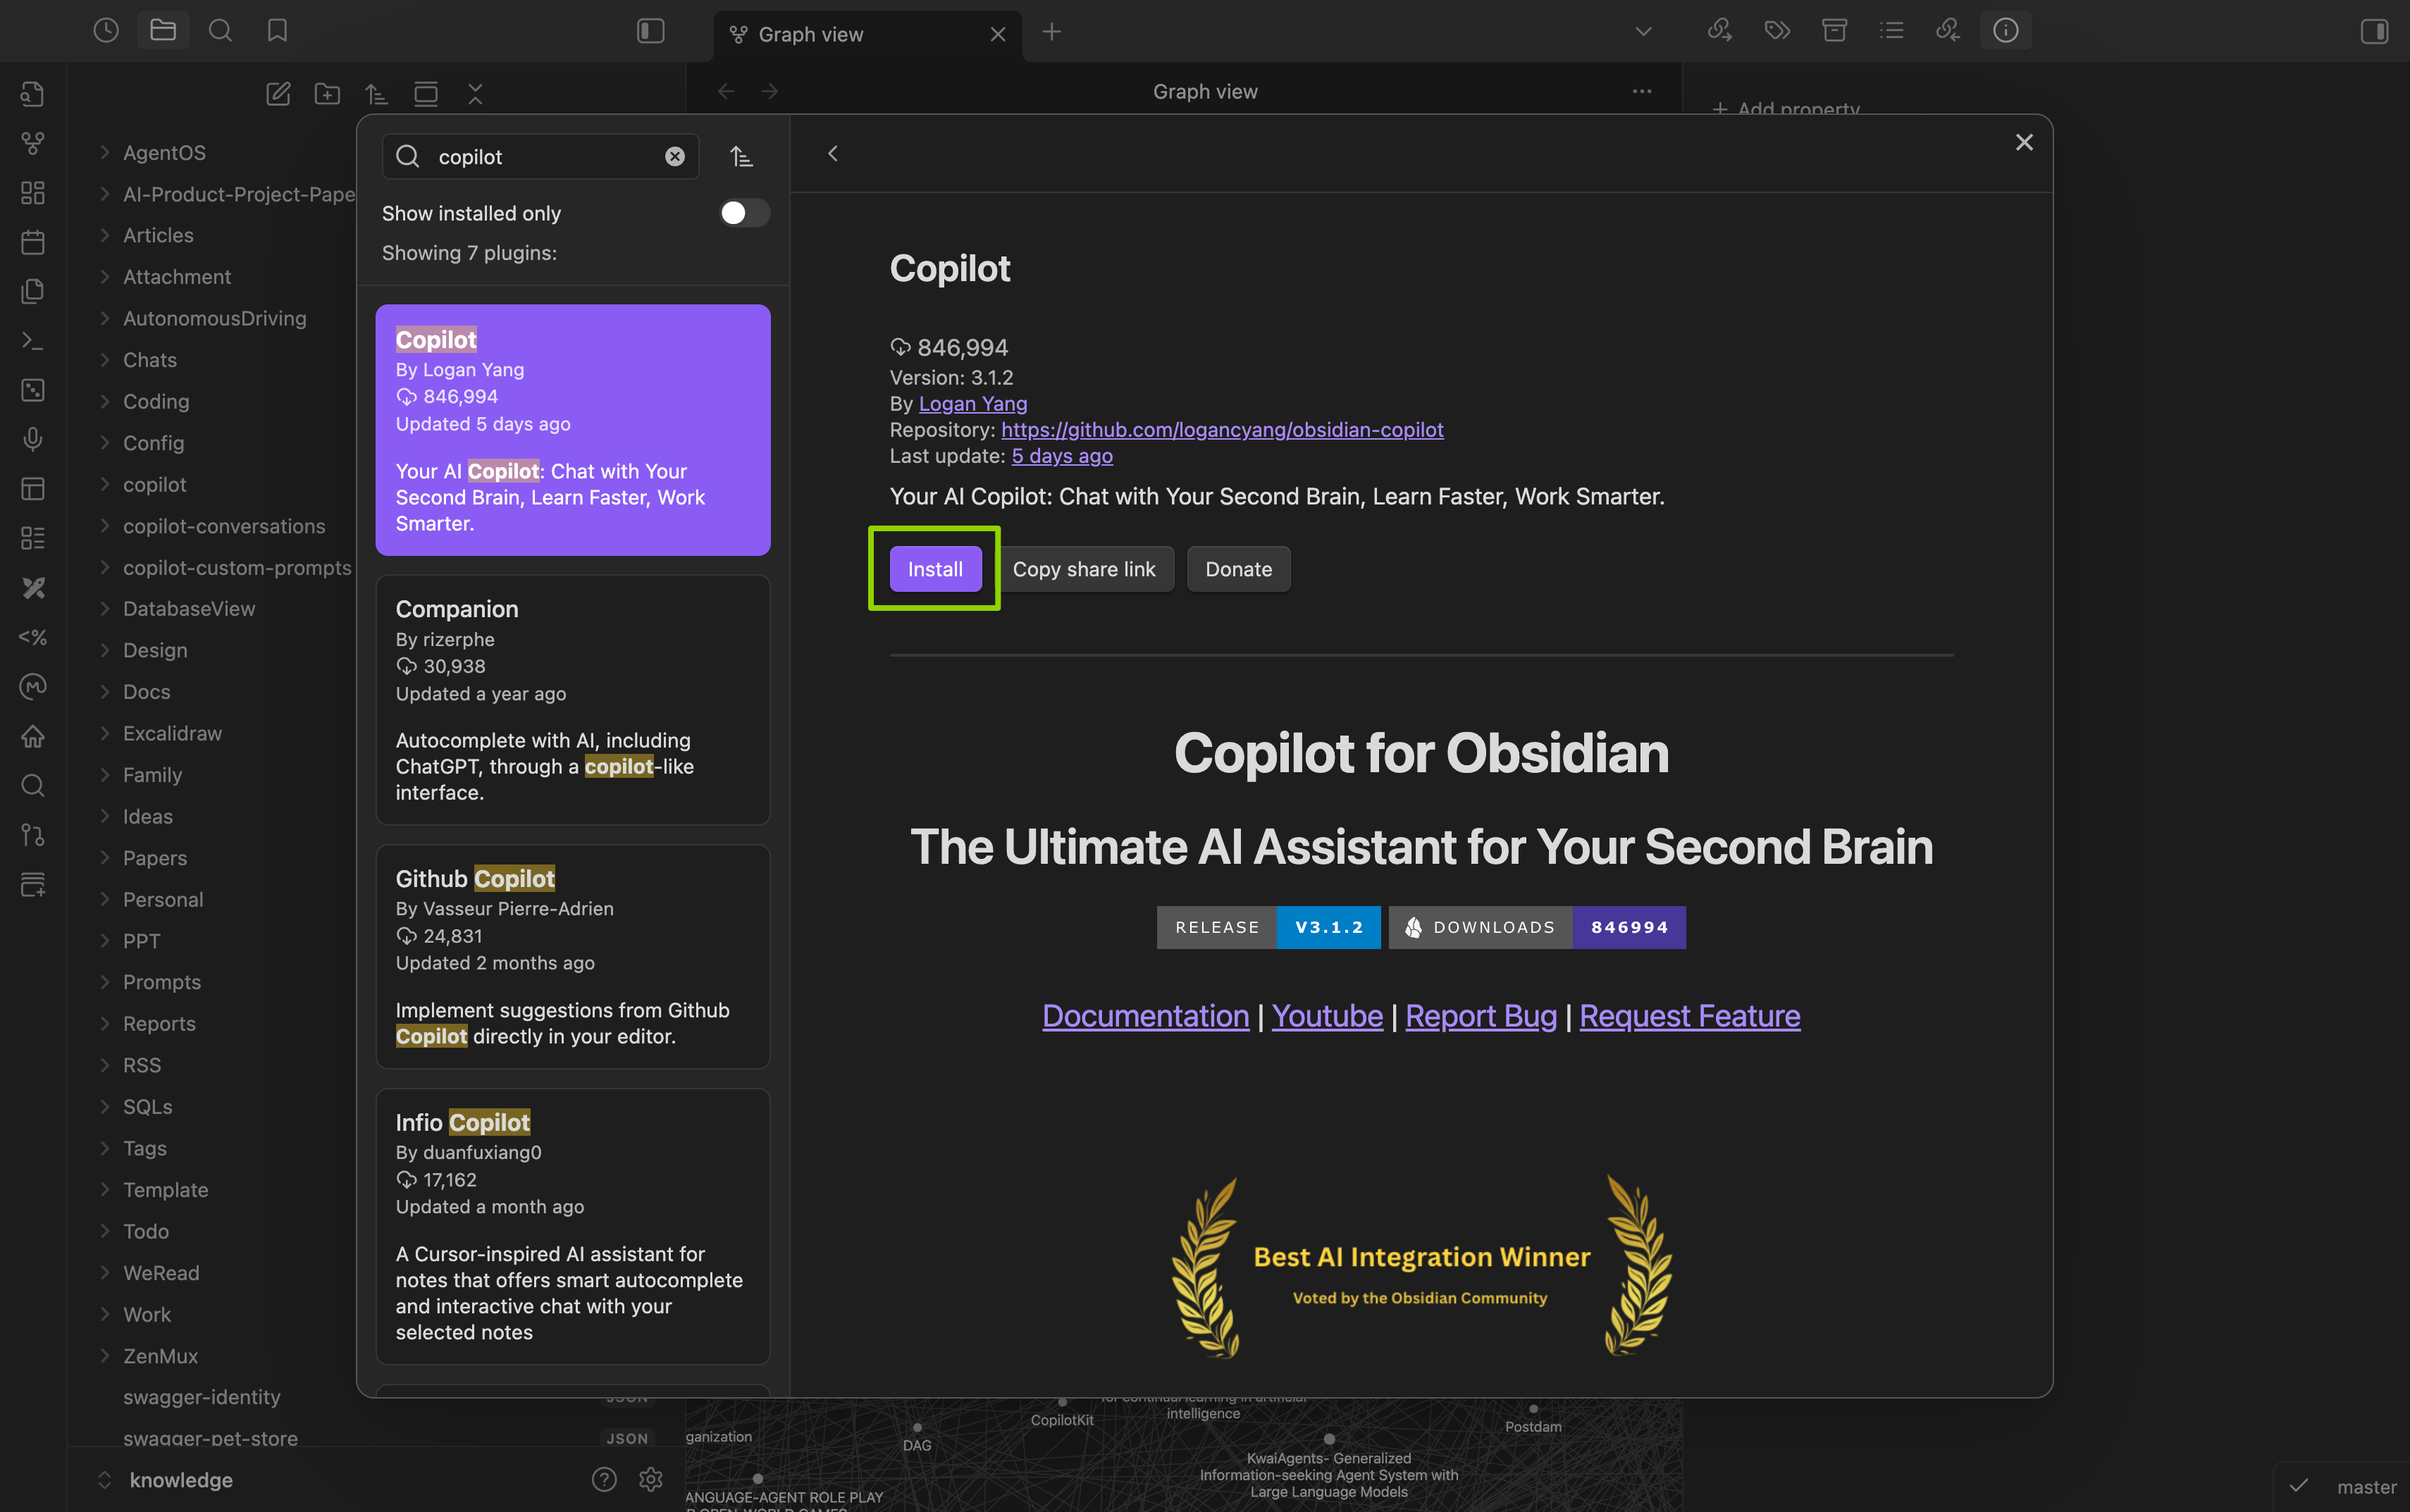Toggle the right sidebar panel icon

point(2374,31)
